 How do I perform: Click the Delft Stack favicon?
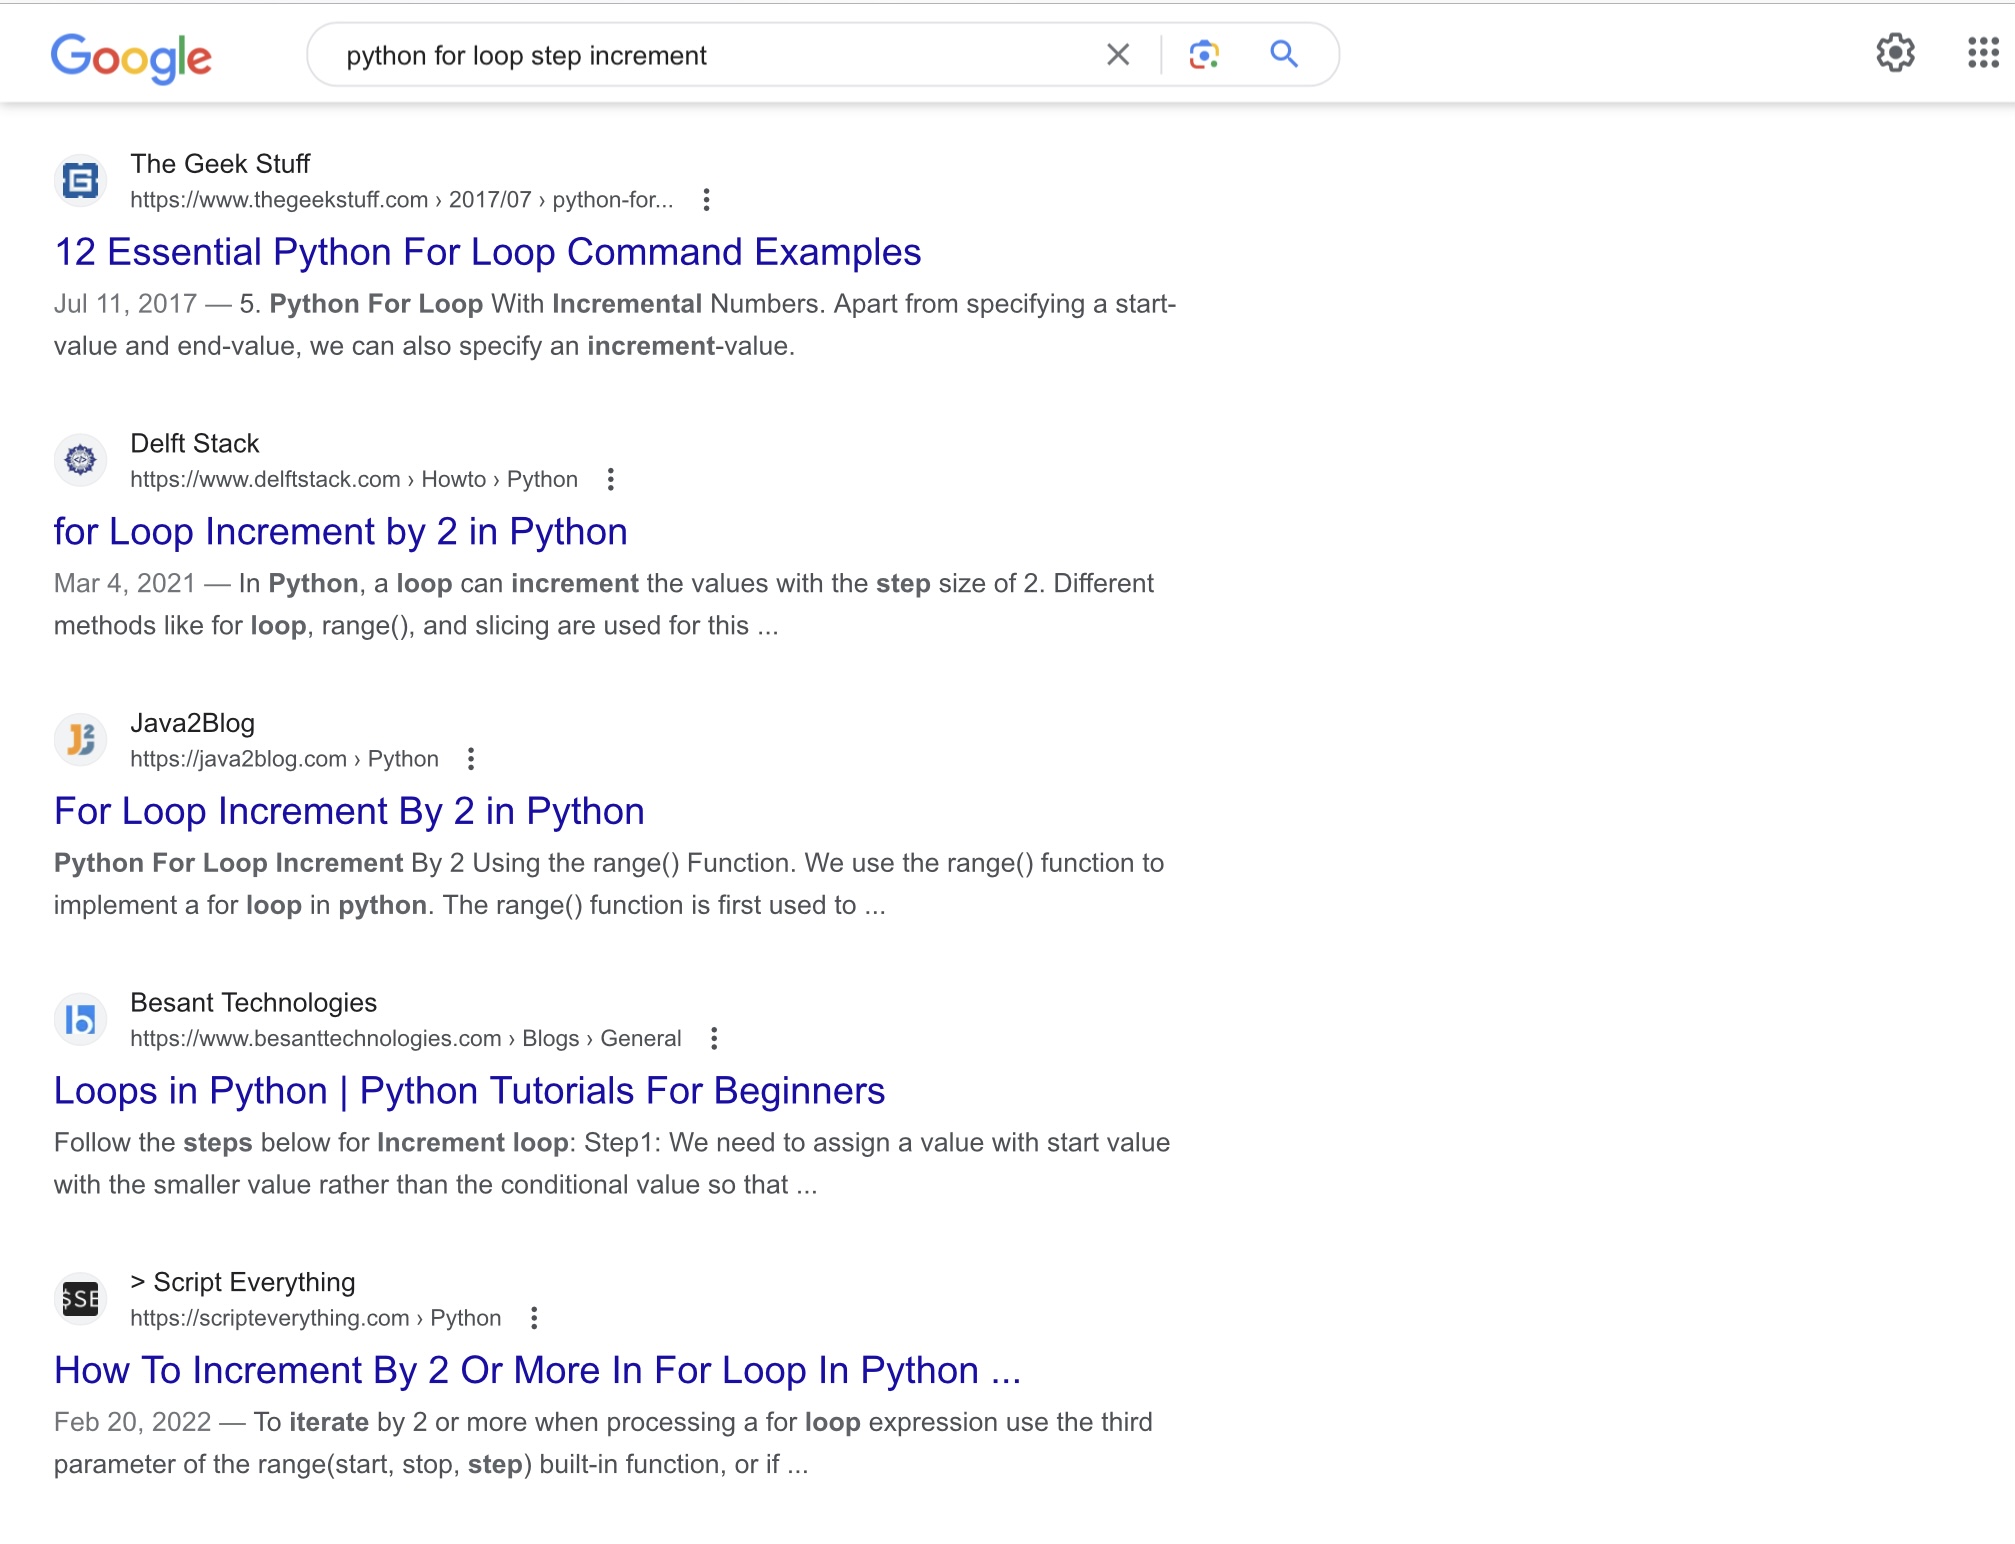click(x=81, y=460)
